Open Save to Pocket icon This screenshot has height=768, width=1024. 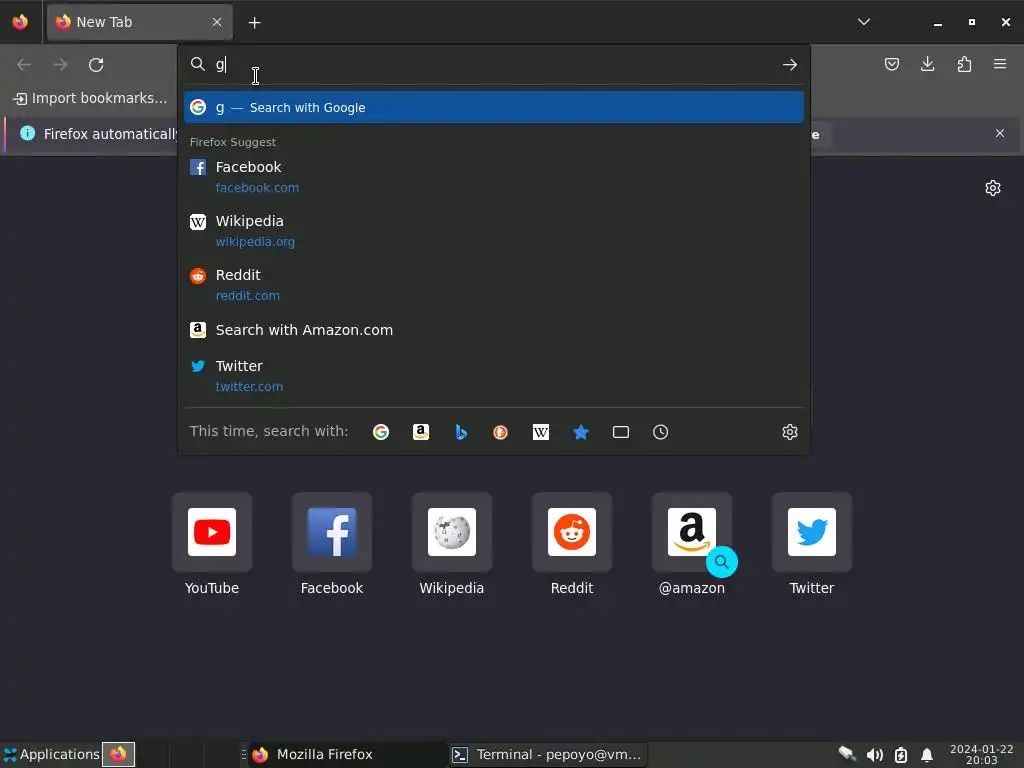click(891, 64)
